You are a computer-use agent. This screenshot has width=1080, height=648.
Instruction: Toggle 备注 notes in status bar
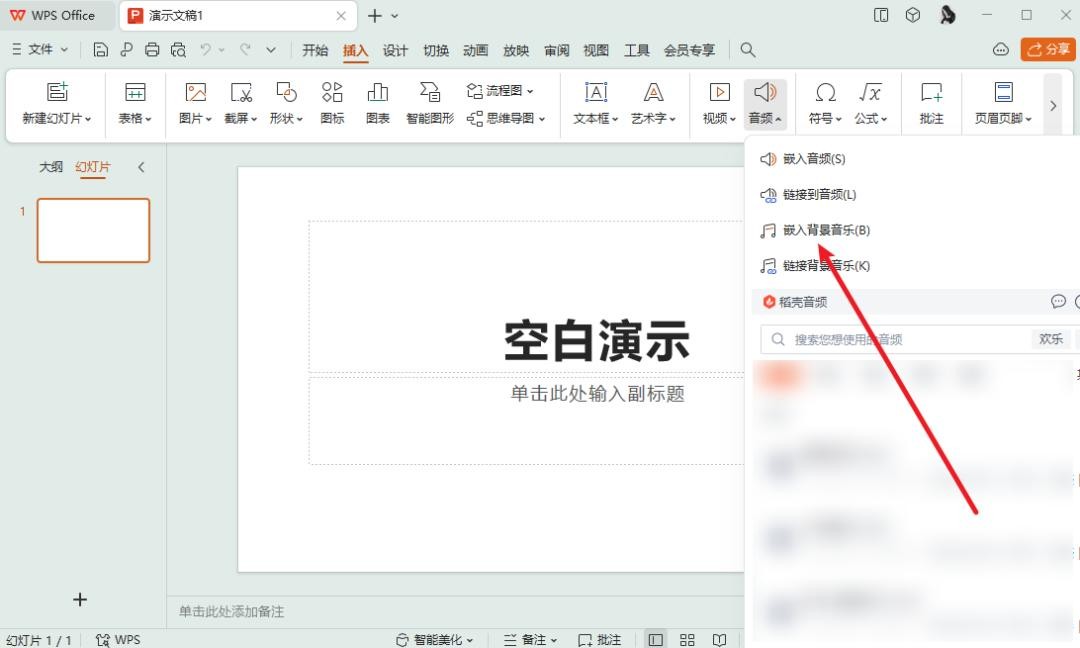(x=530, y=639)
